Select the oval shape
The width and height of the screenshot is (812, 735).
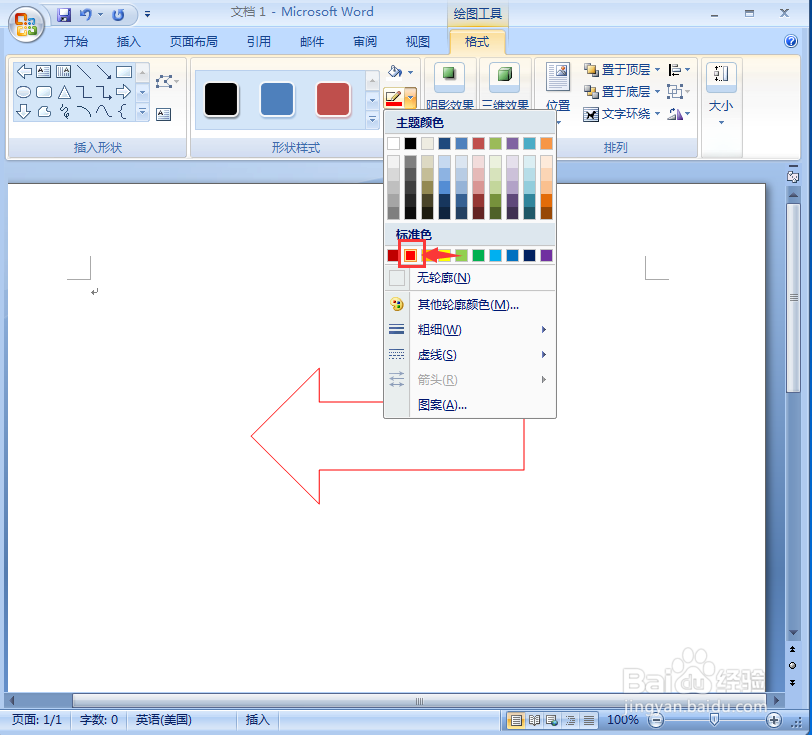[x=24, y=92]
